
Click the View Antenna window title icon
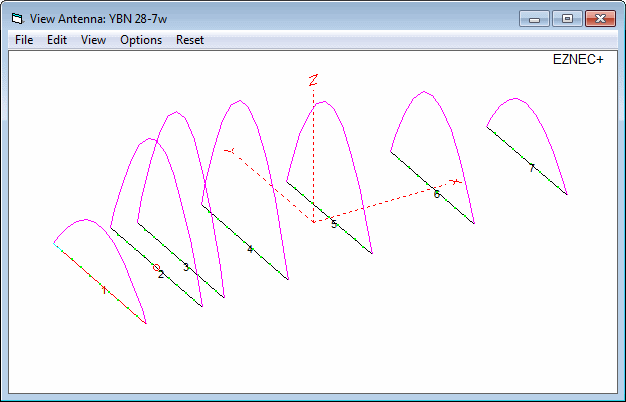(x=17, y=18)
